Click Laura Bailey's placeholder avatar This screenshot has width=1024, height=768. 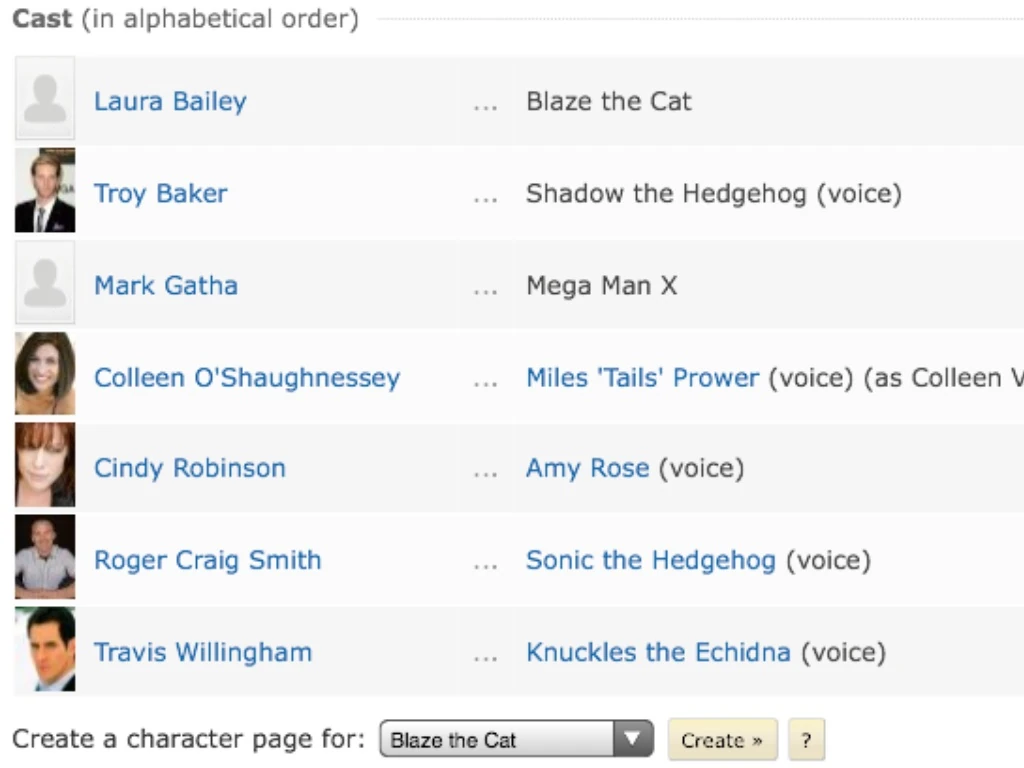pos(45,99)
